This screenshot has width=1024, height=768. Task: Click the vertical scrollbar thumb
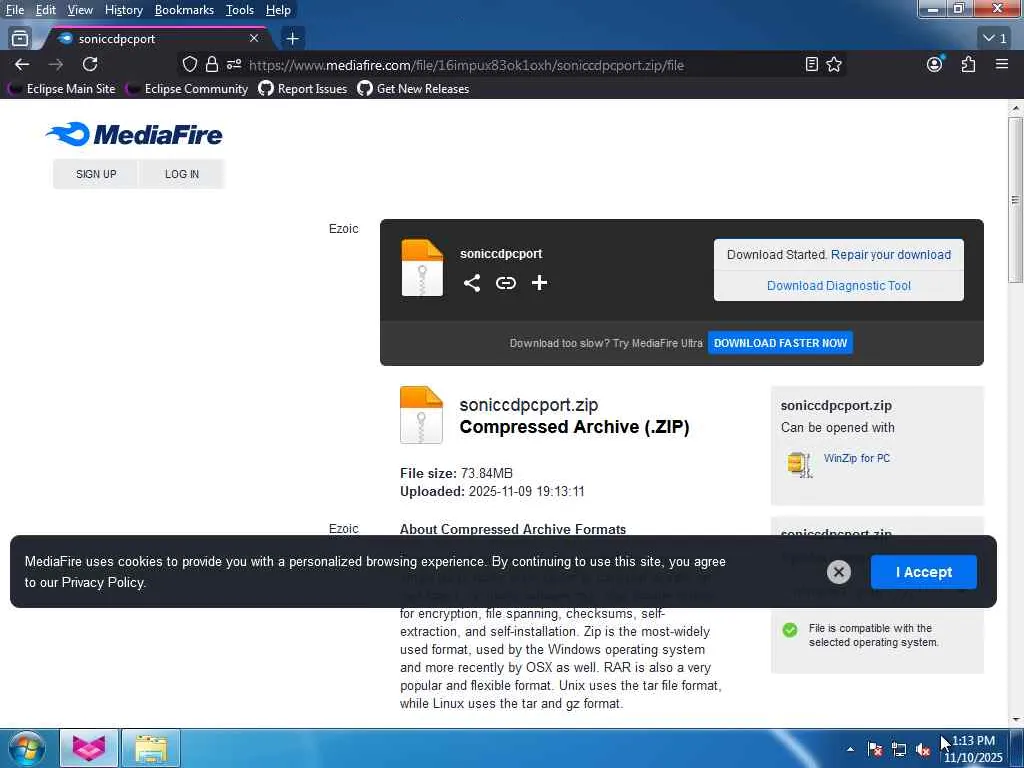coord(1015,200)
